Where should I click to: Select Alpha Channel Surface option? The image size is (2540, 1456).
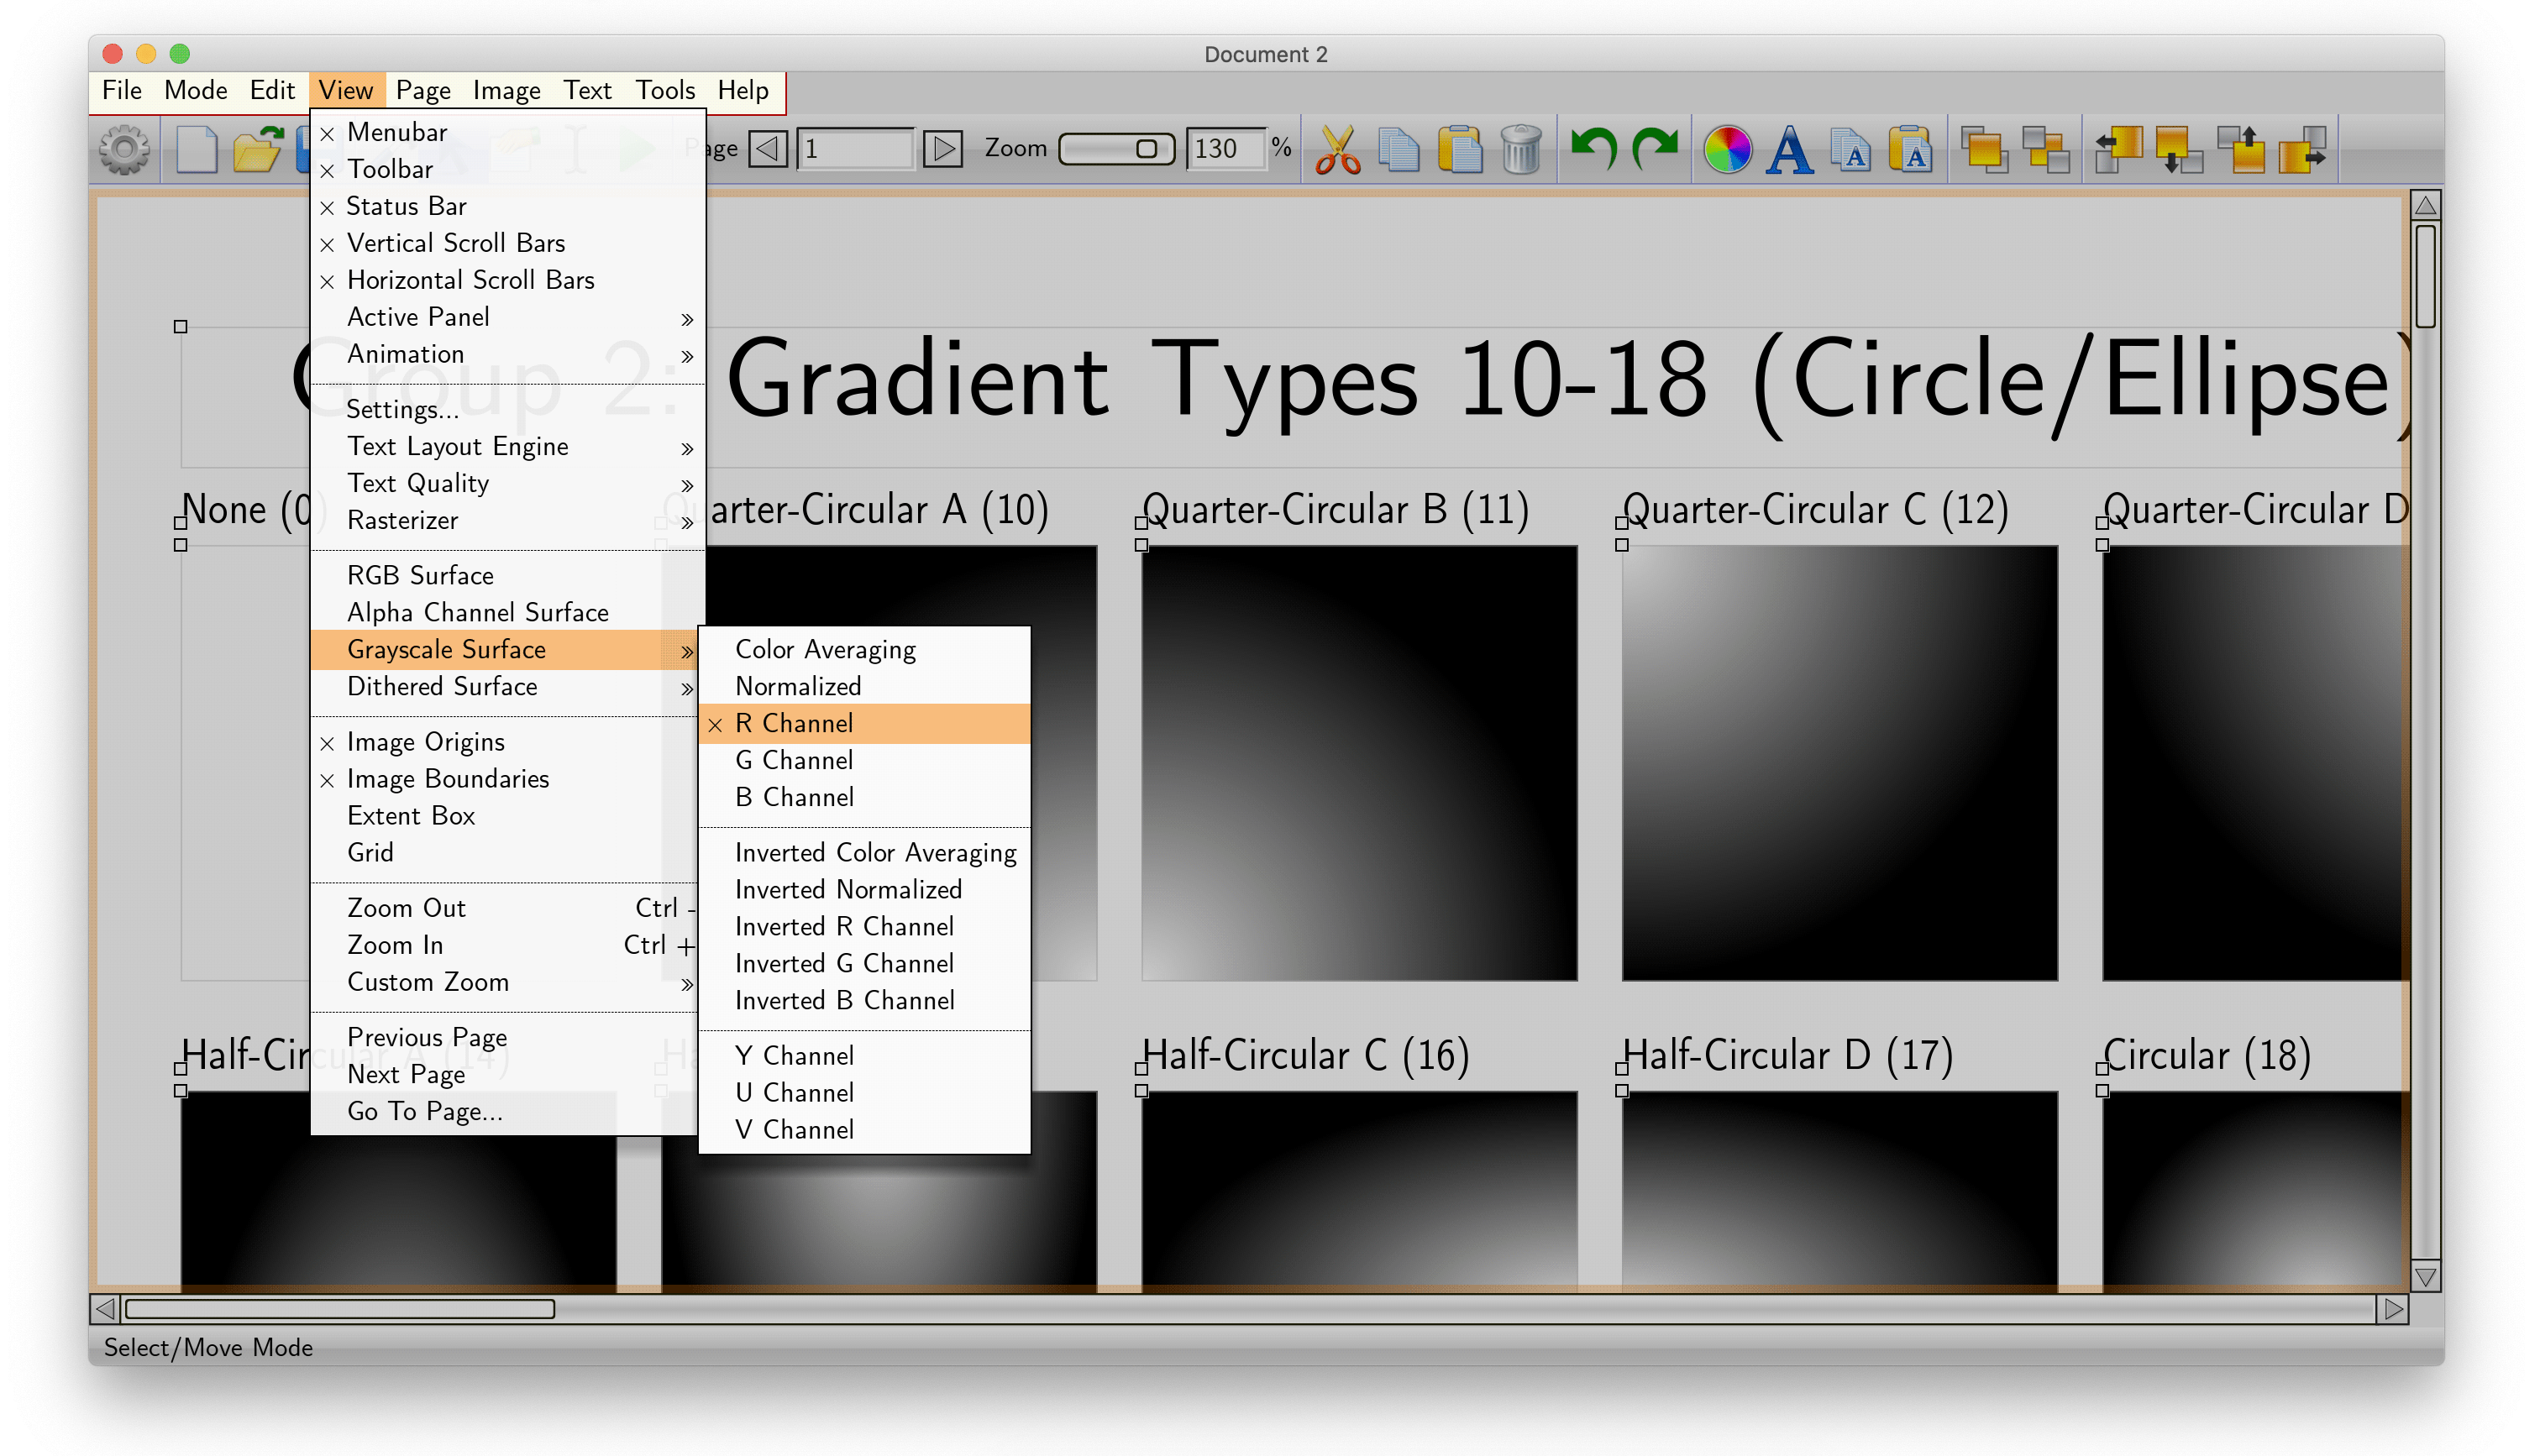point(508,613)
